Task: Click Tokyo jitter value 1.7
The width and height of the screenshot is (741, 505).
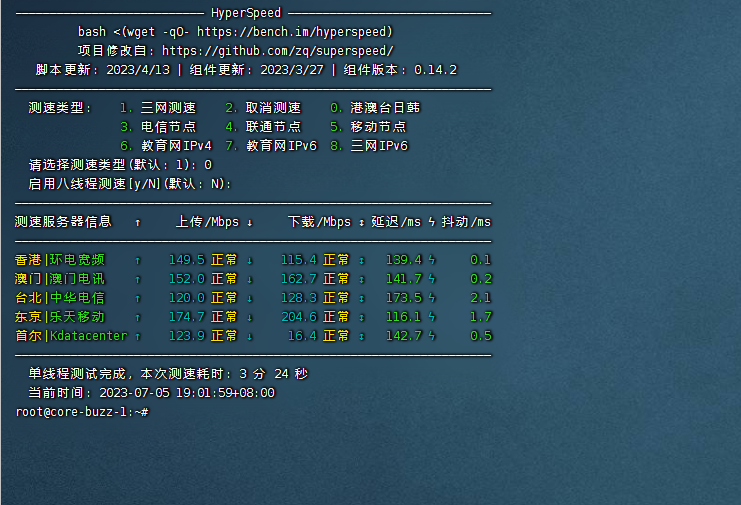Action: pos(481,317)
